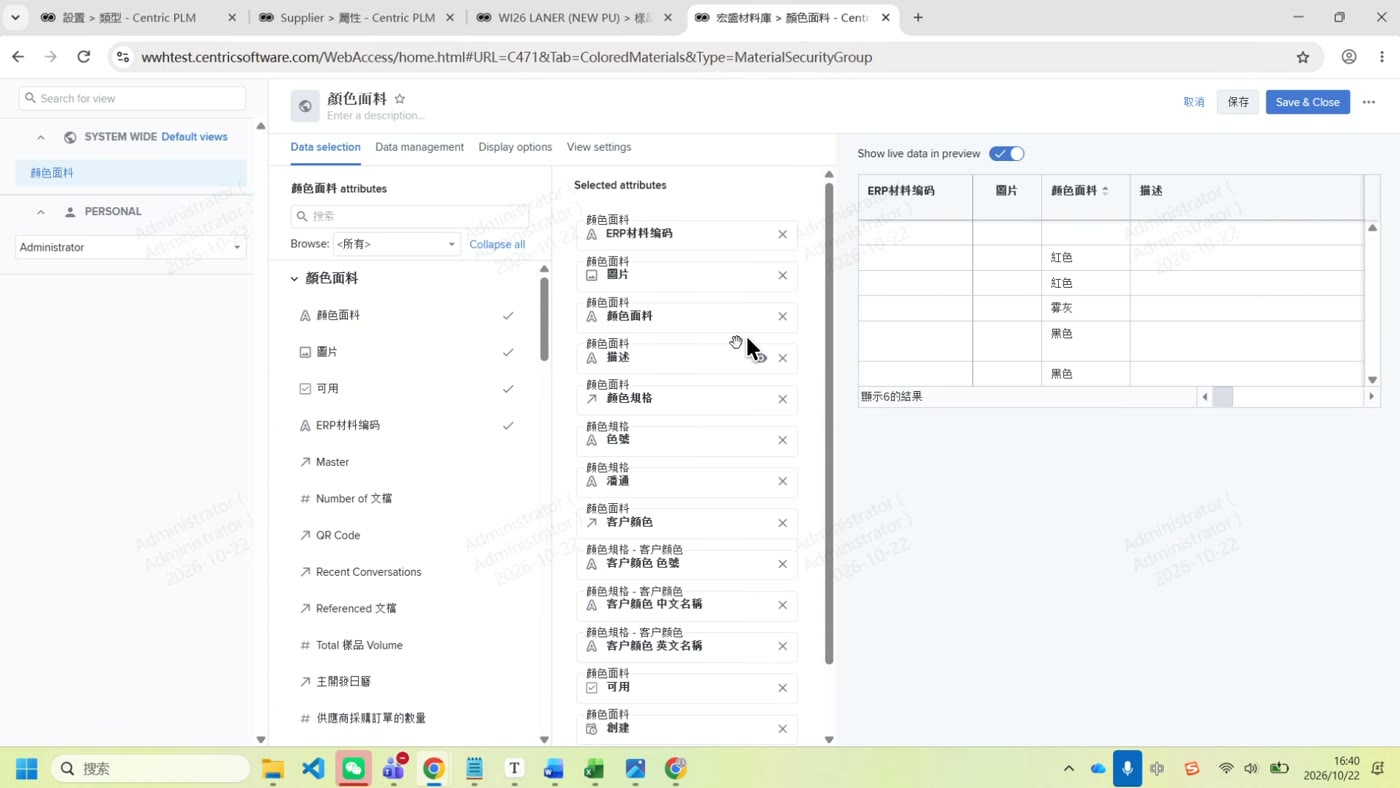The image size is (1400, 788).
Task: Toggle the ERP材料编码 attribute checkmark
Action: (x=508, y=425)
